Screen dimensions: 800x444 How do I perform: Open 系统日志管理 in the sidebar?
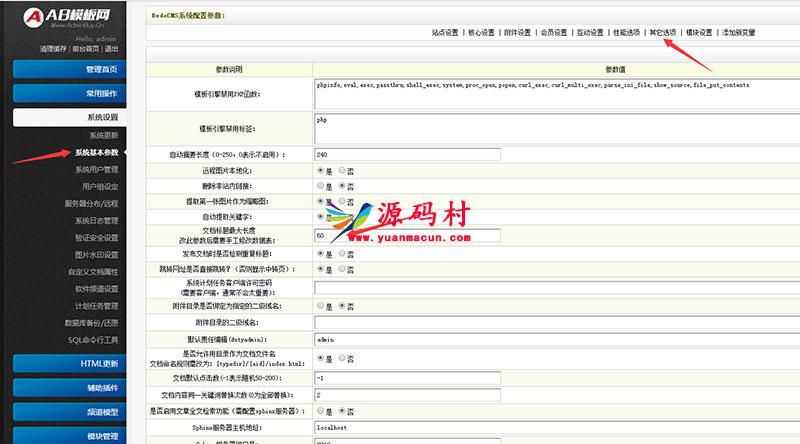click(x=96, y=220)
